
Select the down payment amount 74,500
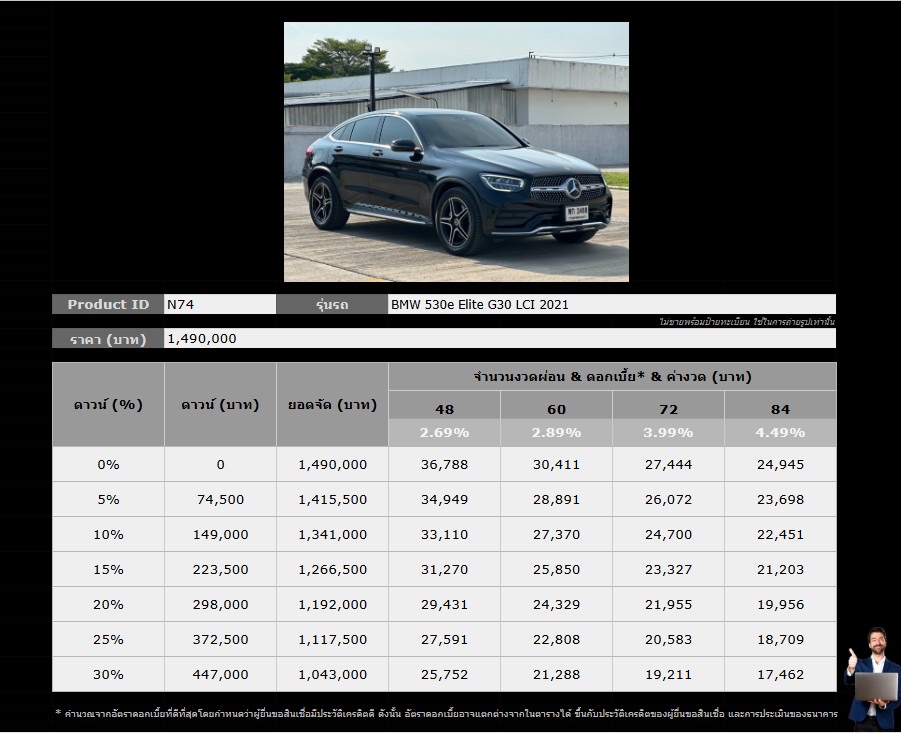[220, 499]
